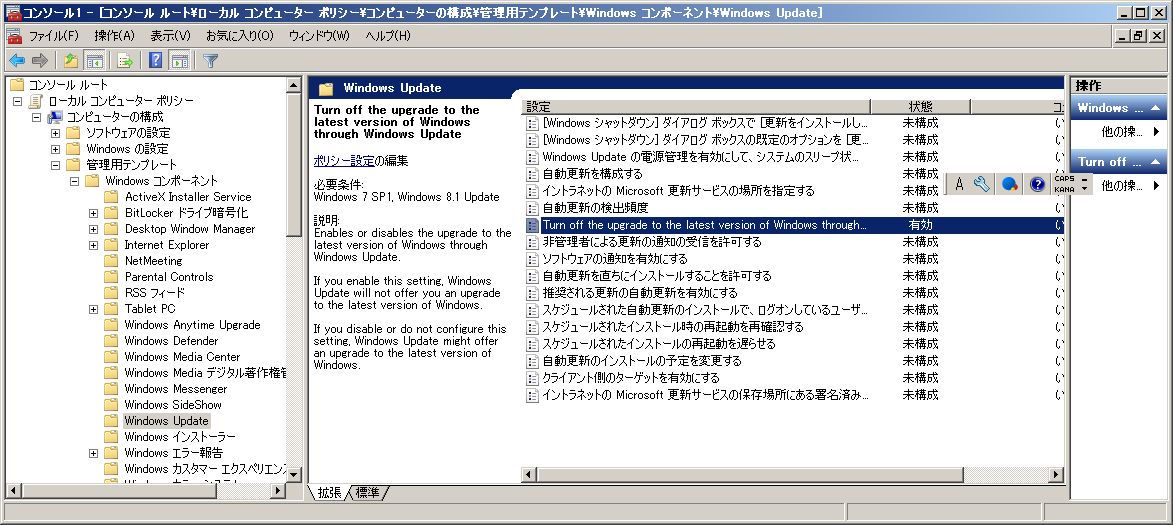Toggle the IME CAPS indicator

(x=1064, y=179)
